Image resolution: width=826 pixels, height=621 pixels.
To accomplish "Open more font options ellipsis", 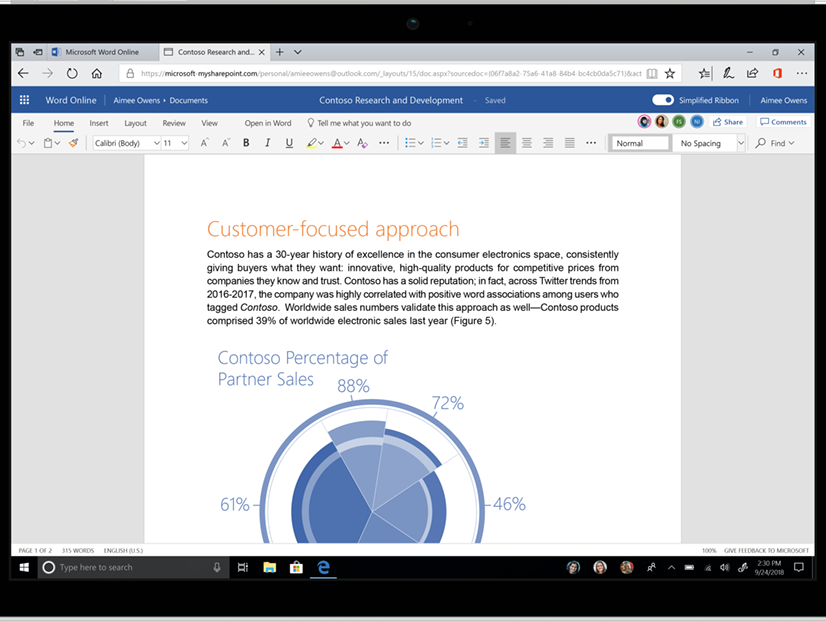I will pyautogui.click(x=384, y=143).
